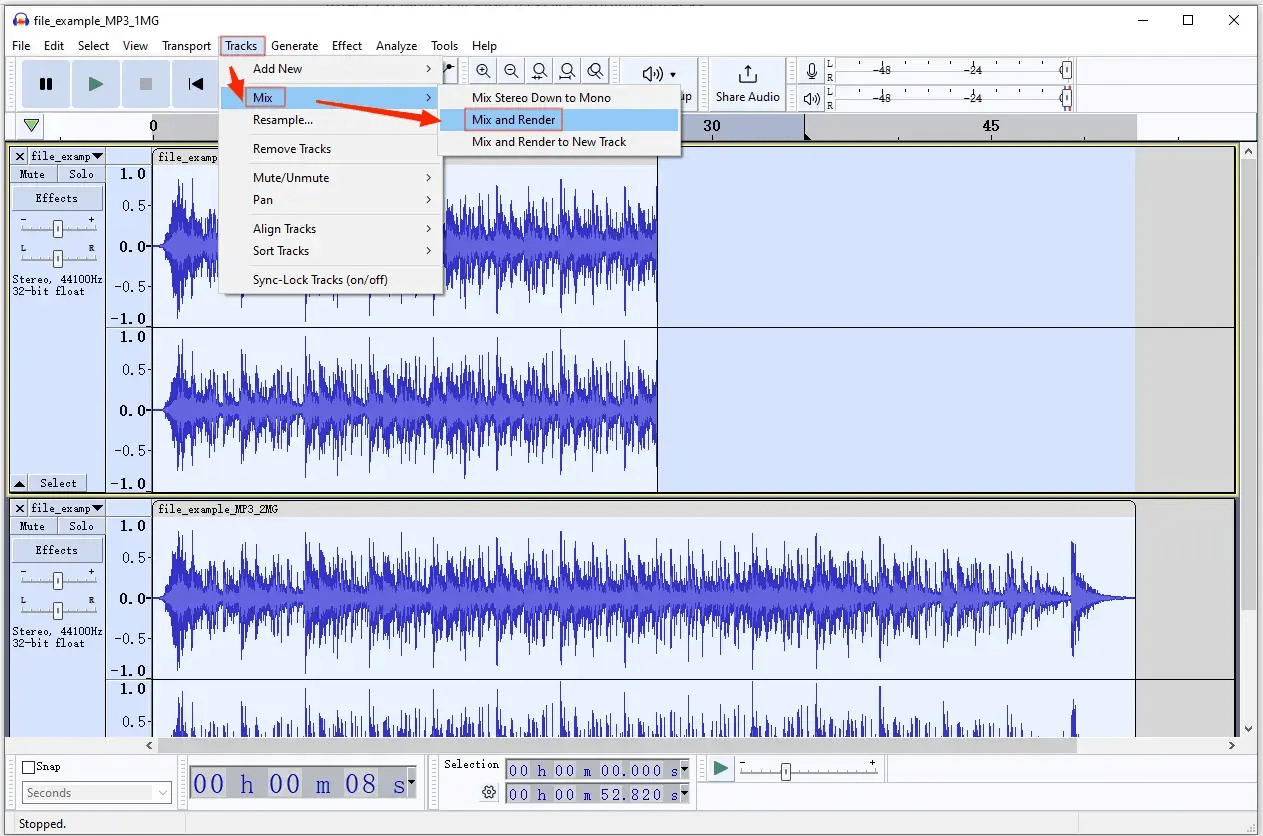Solo the first track
The height and width of the screenshot is (836, 1263).
pyautogui.click(x=81, y=174)
